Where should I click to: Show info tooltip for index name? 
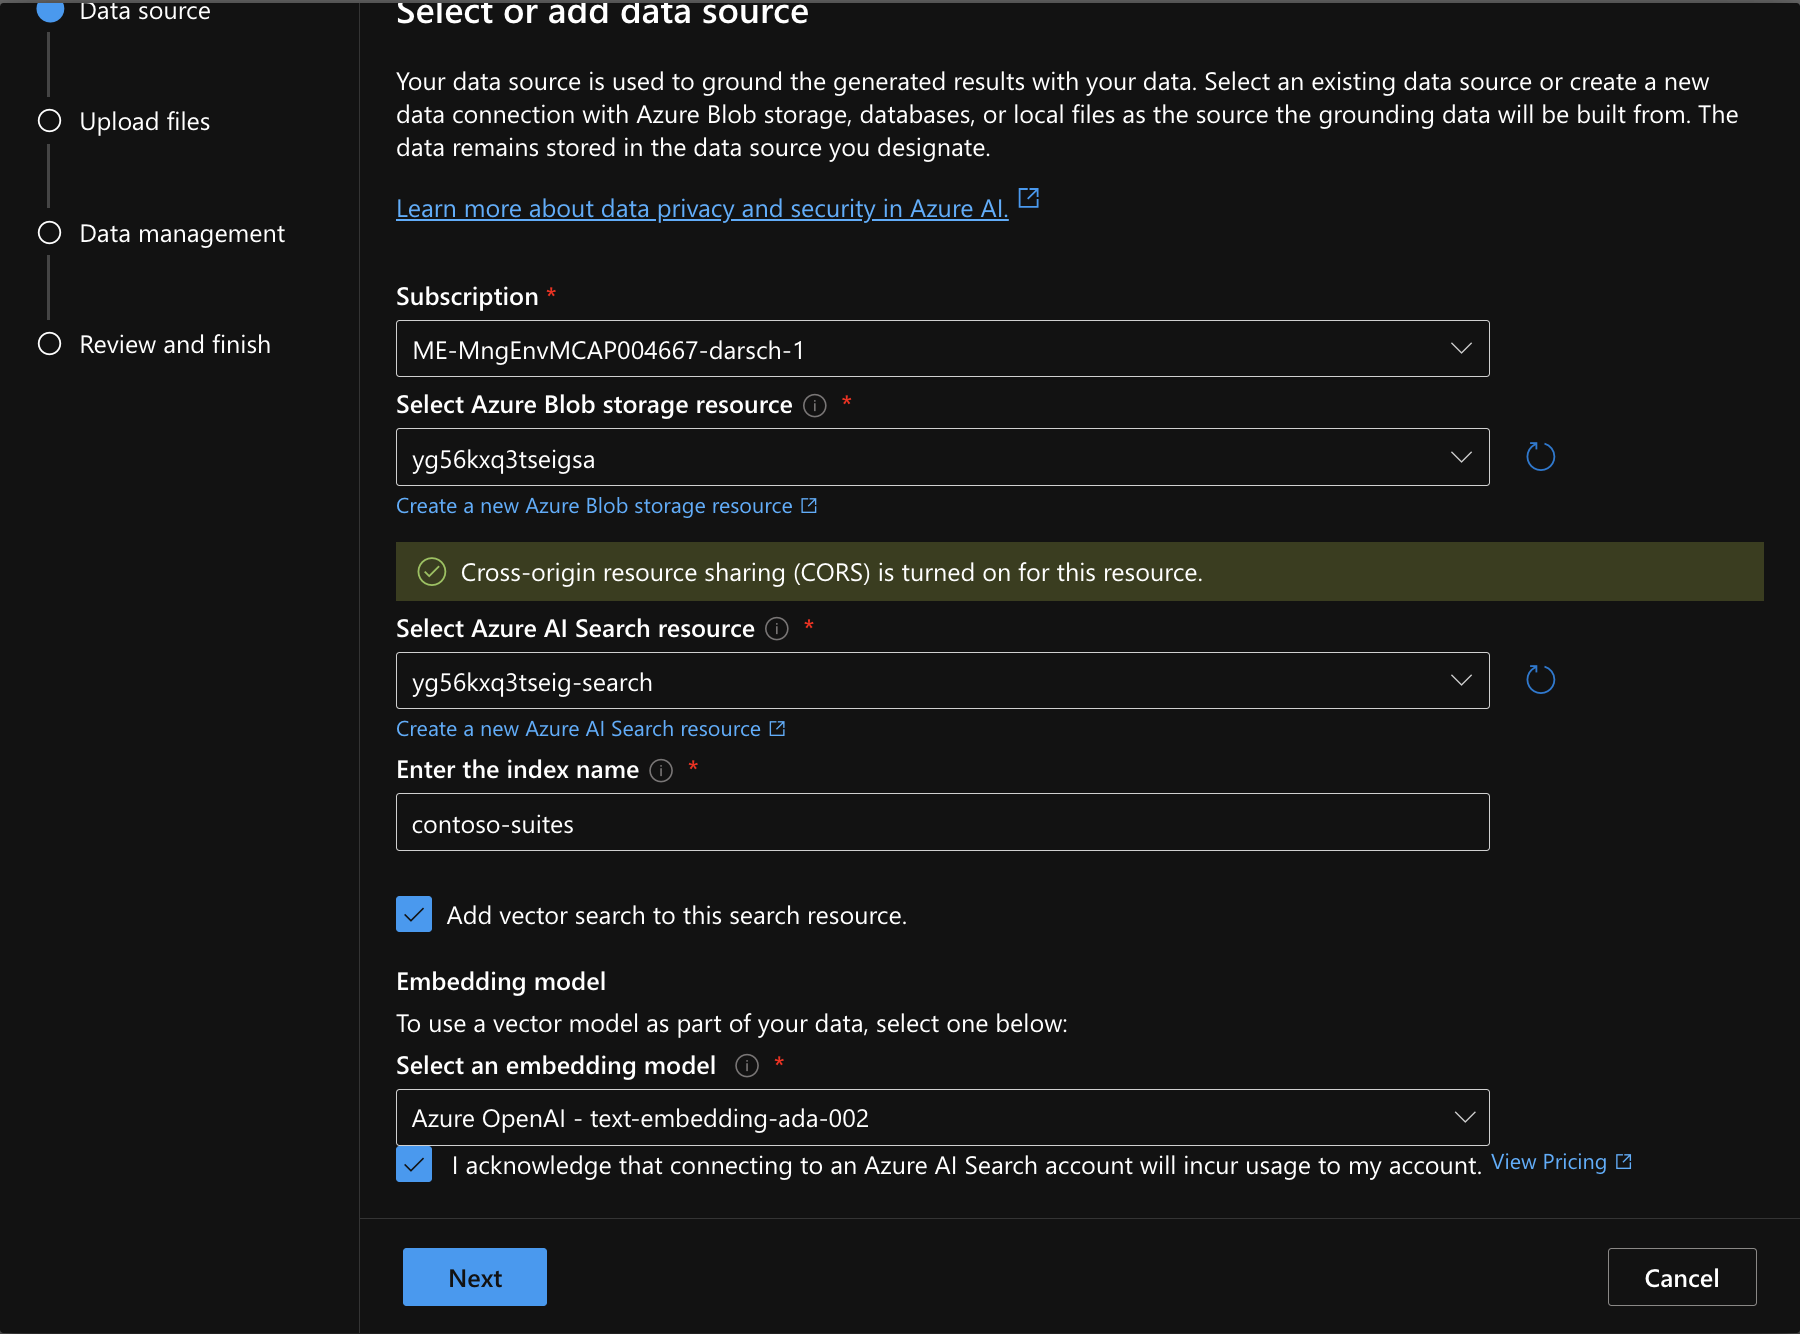[x=661, y=770]
